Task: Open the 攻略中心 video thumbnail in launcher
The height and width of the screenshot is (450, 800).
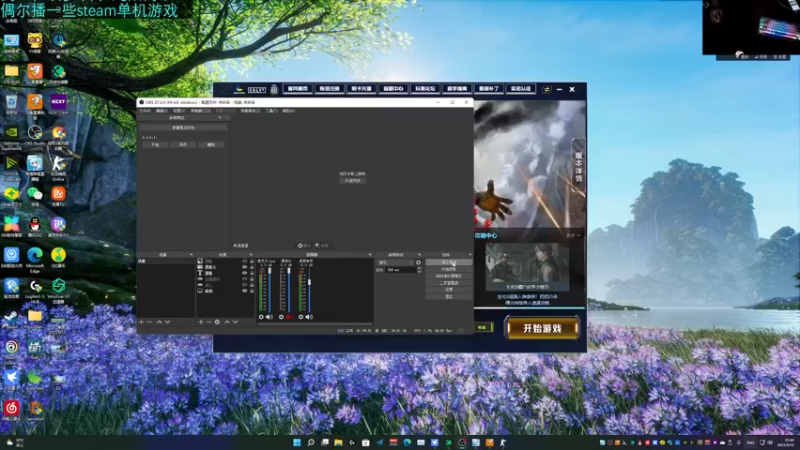Action: click(x=527, y=267)
